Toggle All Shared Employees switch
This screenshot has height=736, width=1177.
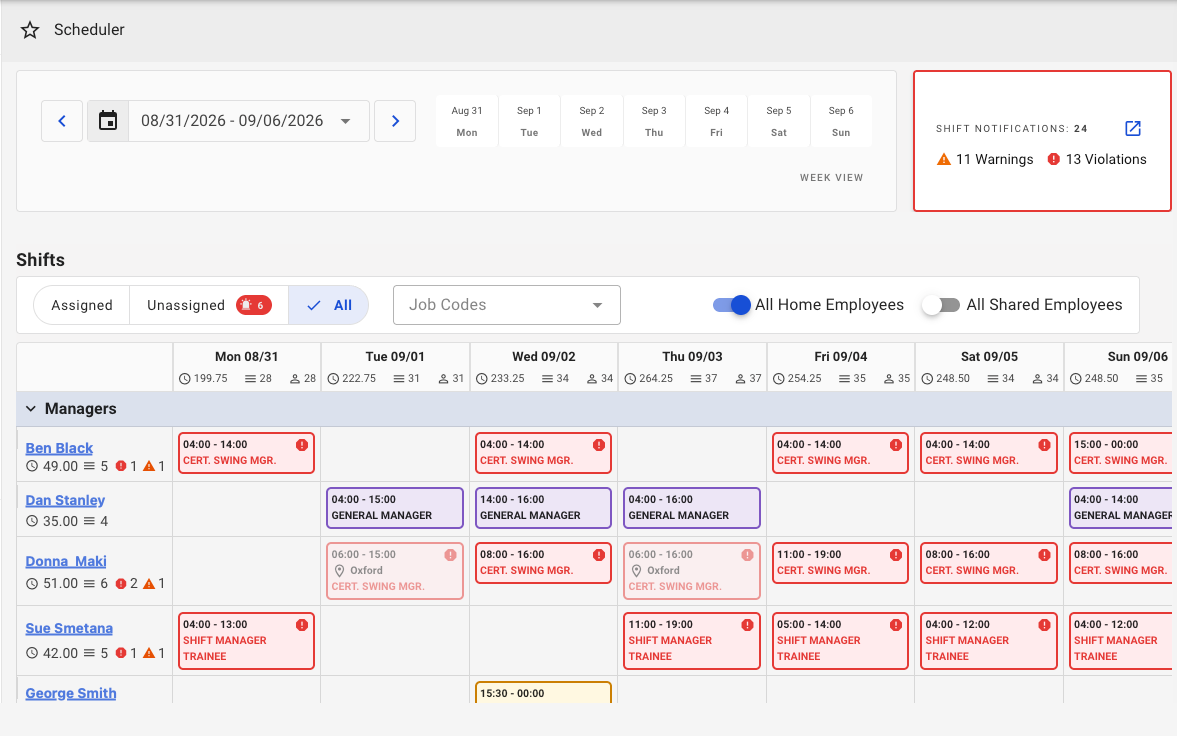click(x=941, y=305)
